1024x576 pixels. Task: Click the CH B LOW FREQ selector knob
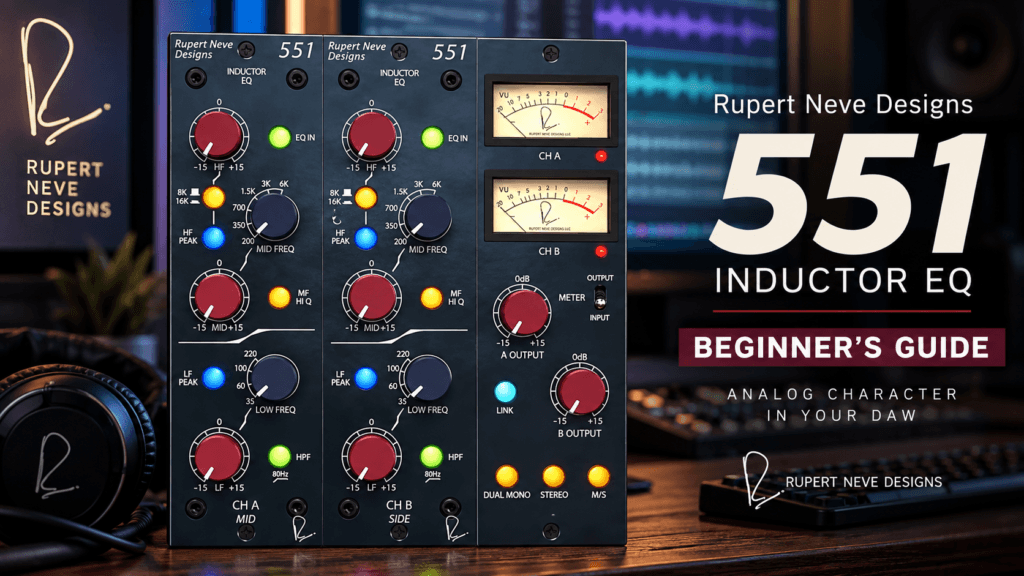pos(426,377)
